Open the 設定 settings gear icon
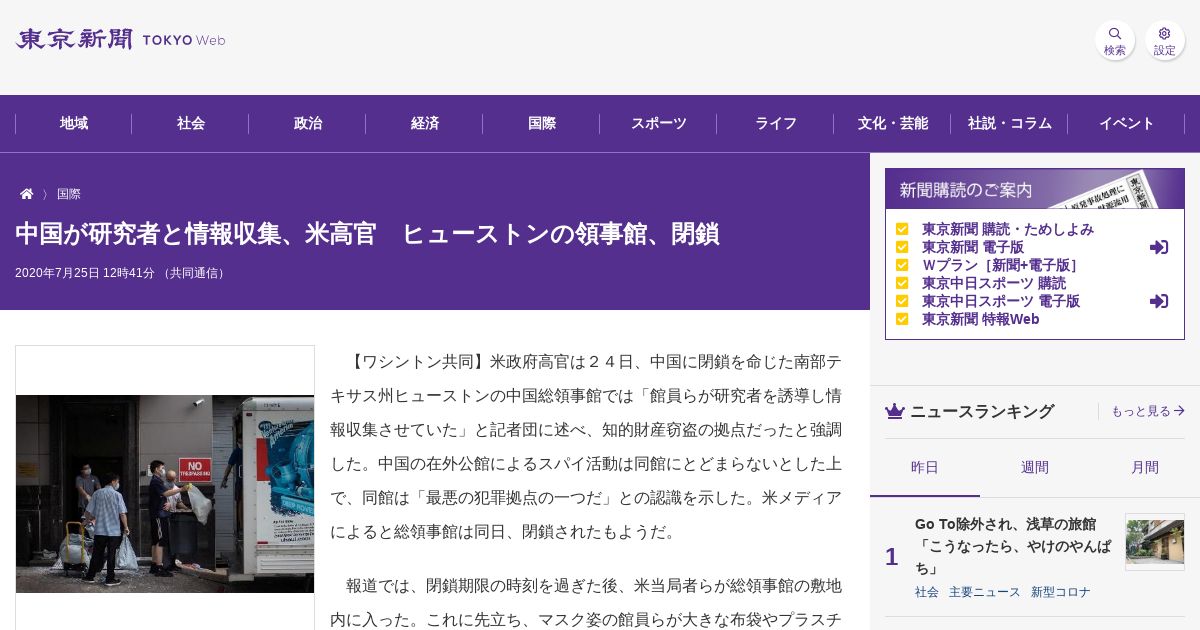 (x=1165, y=40)
